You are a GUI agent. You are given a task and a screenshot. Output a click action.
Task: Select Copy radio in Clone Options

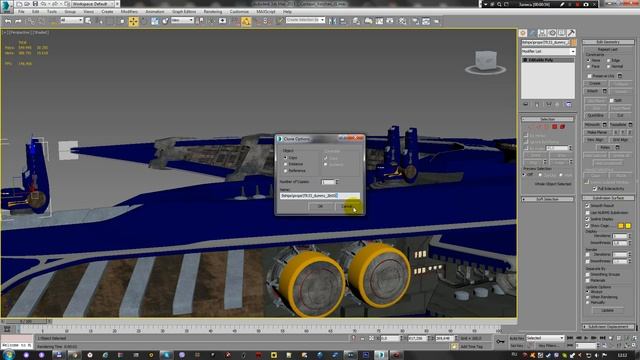(x=286, y=158)
